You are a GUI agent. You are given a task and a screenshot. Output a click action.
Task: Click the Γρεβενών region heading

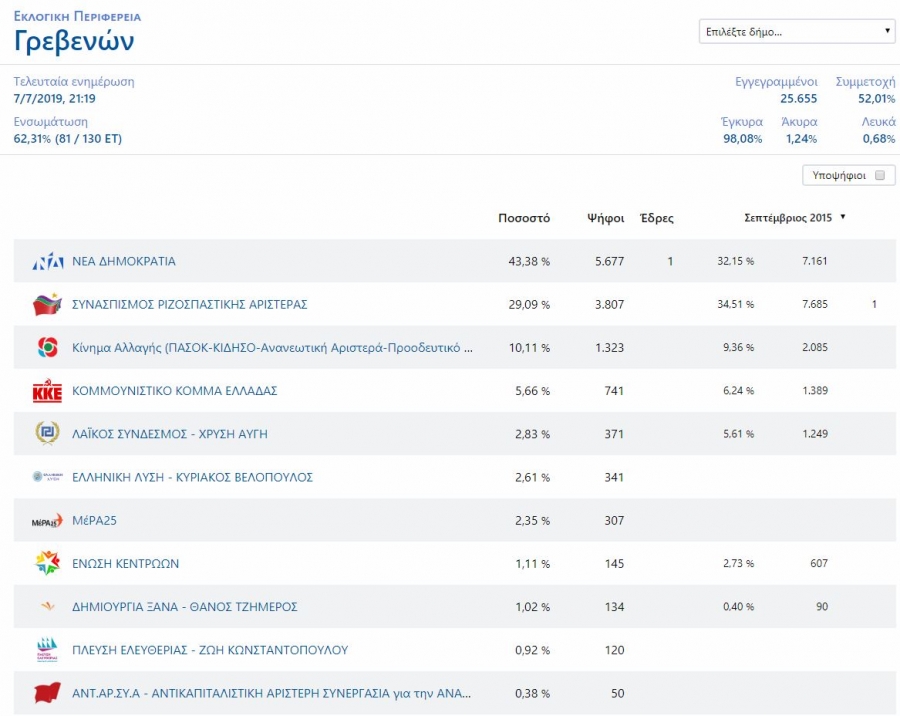click(x=74, y=42)
